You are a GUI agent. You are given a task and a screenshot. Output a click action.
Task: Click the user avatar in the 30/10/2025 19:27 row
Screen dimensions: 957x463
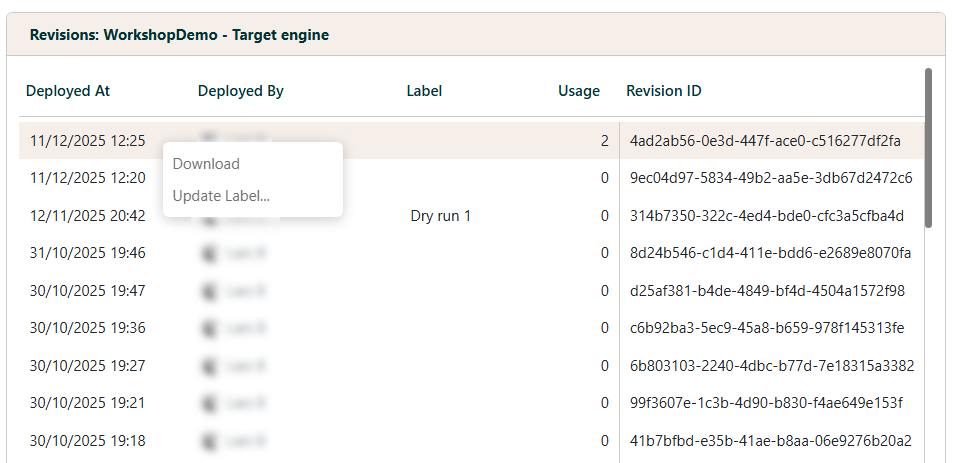click(x=210, y=366)
